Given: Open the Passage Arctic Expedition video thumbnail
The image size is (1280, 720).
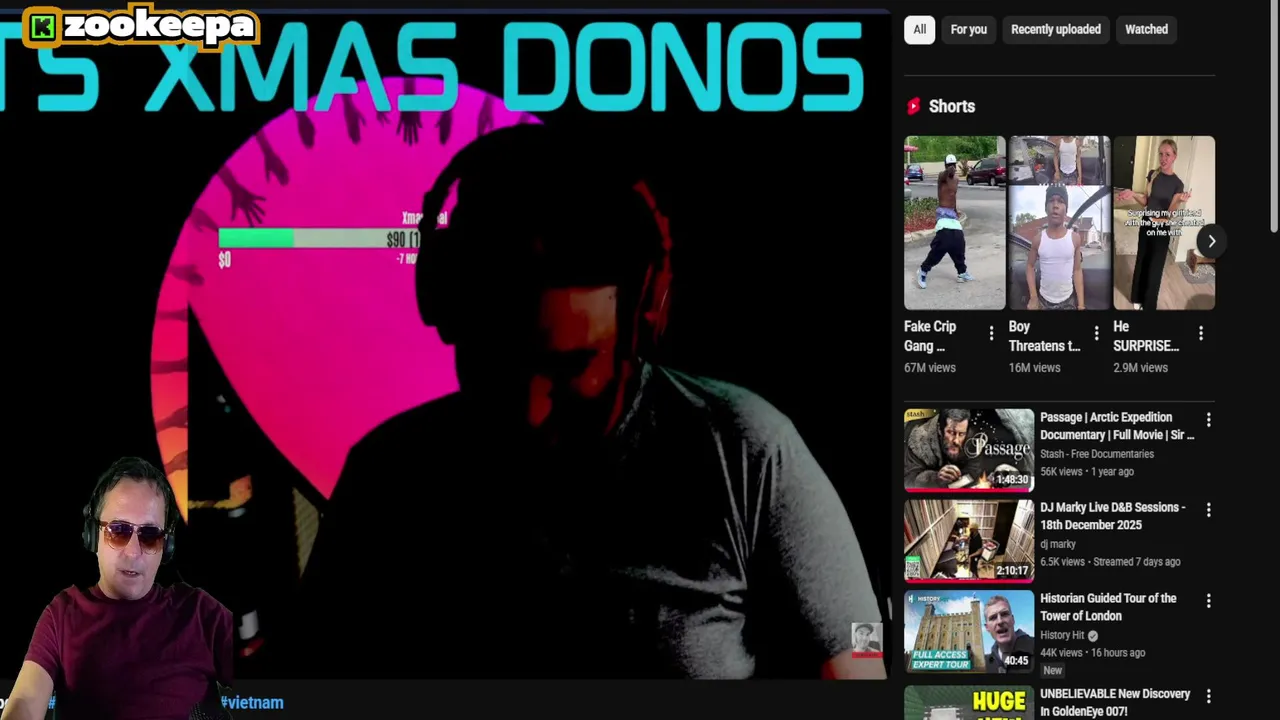Looking at the screenshot, I should tap(969, 450).
